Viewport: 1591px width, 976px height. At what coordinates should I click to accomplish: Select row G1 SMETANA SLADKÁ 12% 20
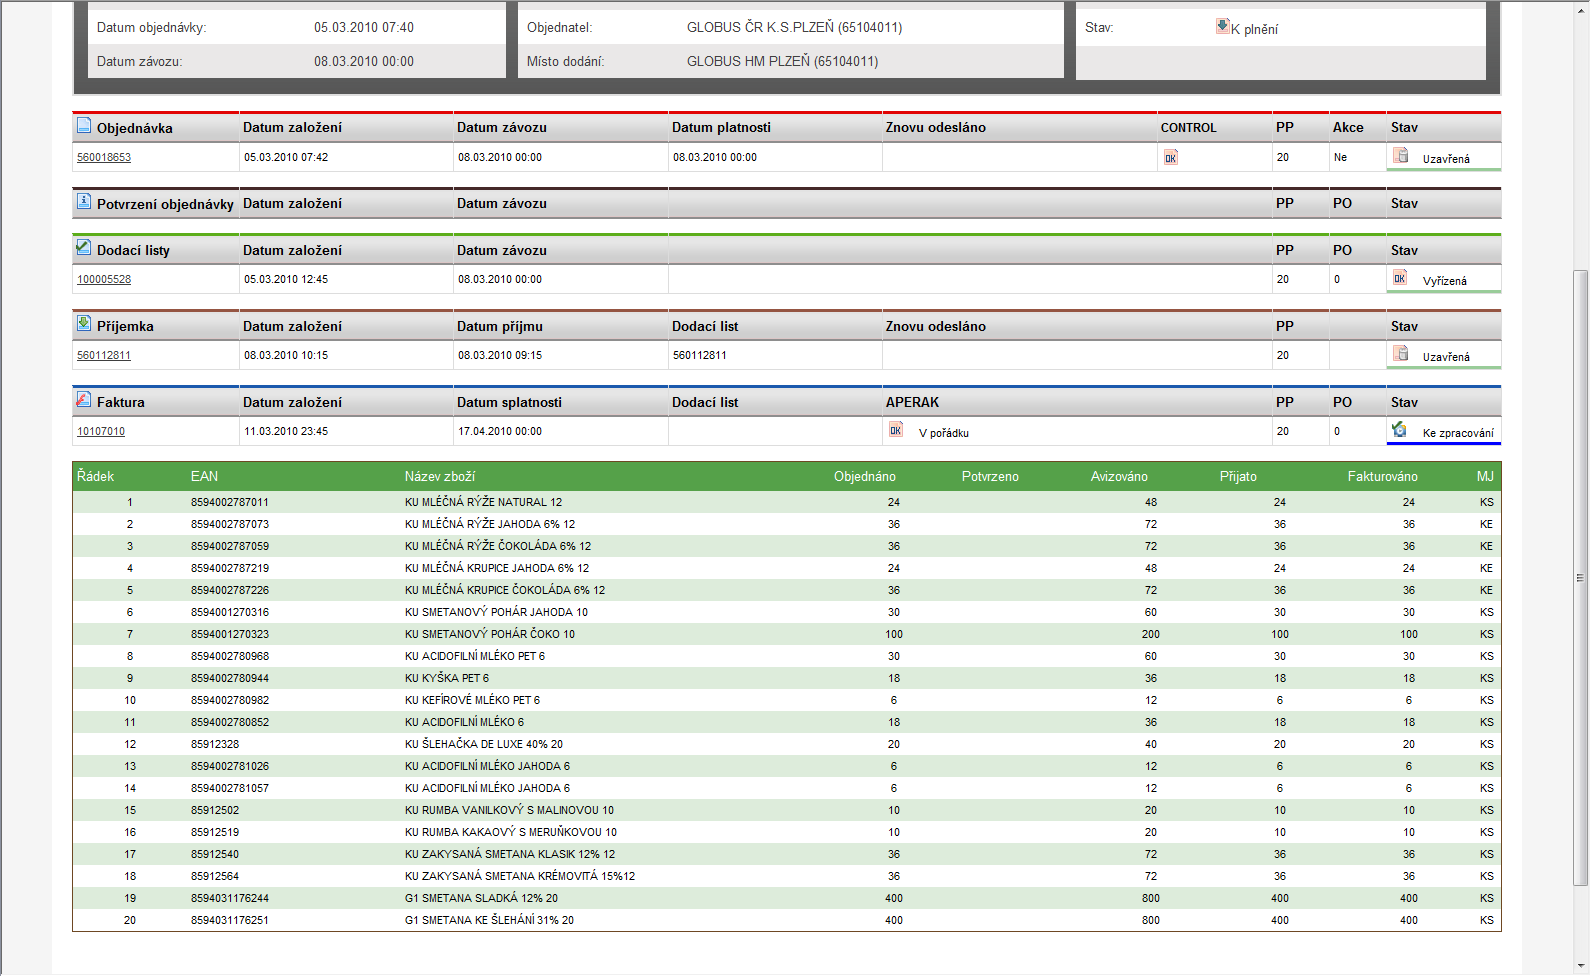point(787,898)
